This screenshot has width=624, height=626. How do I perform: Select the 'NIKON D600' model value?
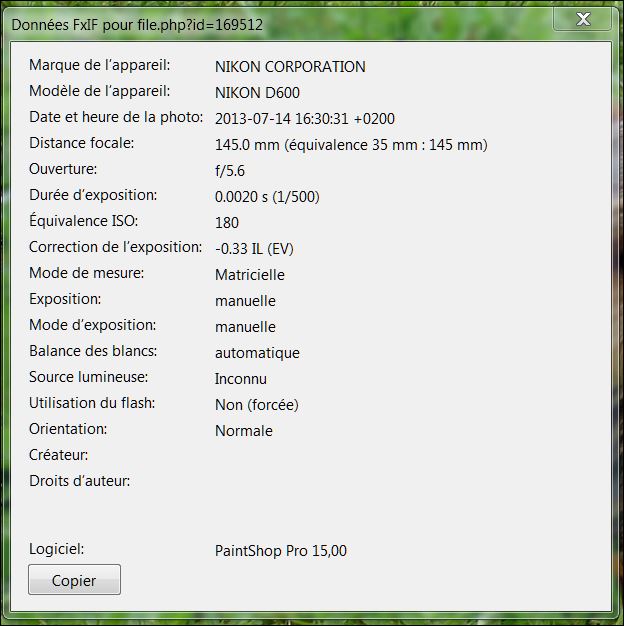[x=258, y=93]
